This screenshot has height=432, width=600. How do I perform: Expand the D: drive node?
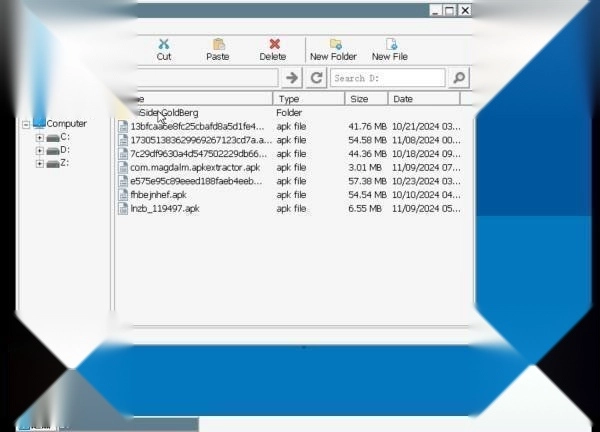point(39,150)
